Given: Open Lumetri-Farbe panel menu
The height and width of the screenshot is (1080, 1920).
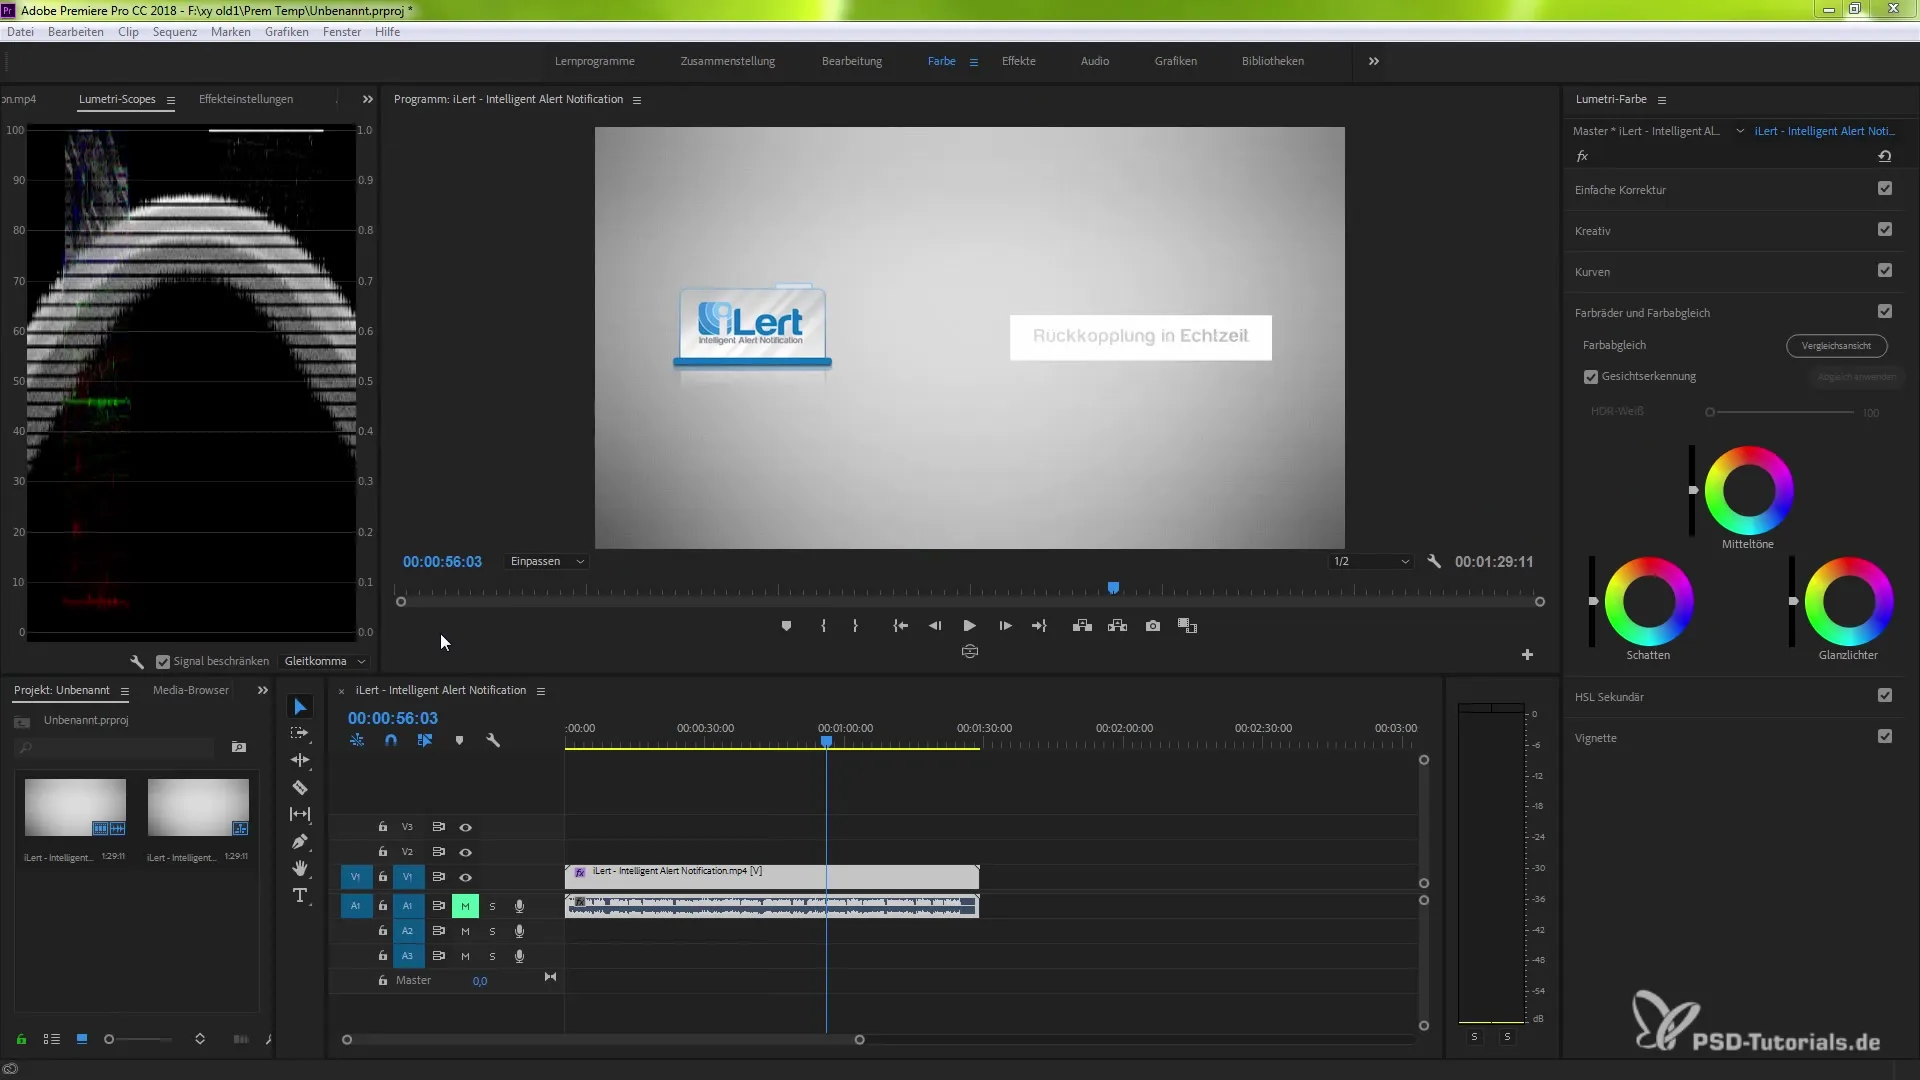Looking at the screenshot, I should coord(1662,100).
